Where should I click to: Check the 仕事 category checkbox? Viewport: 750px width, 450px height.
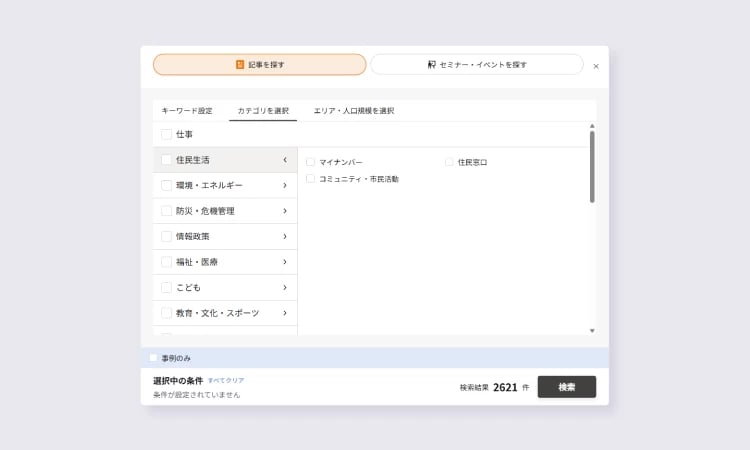tap(167, 134)
